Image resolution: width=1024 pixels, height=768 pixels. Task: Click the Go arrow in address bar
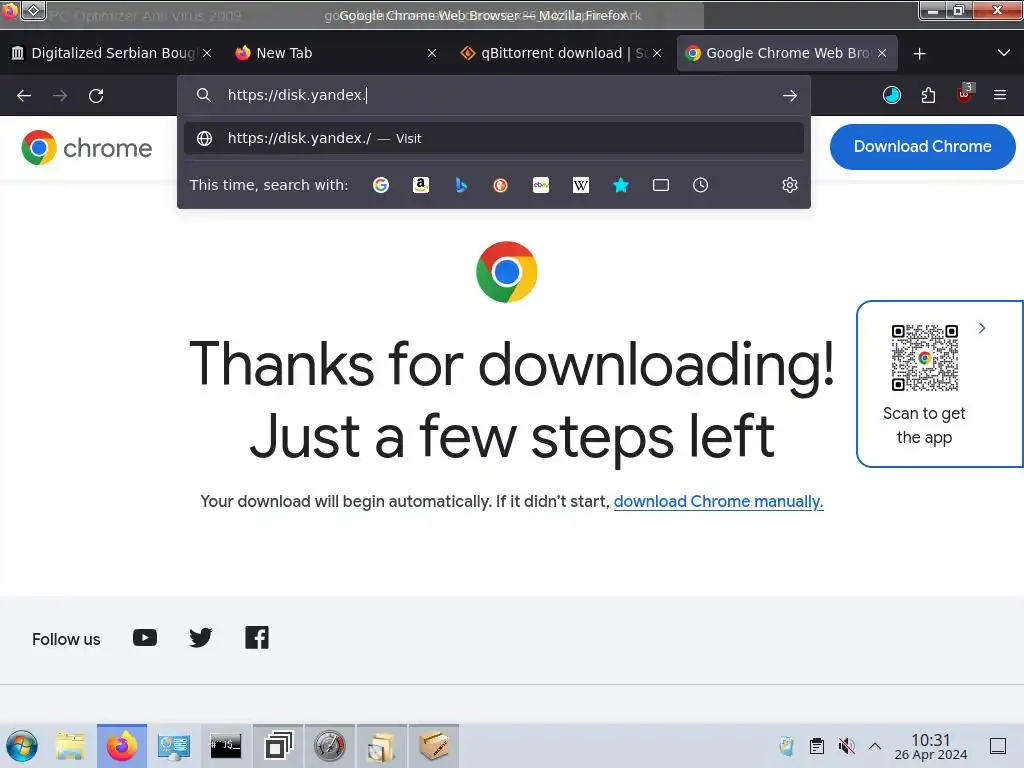790,95
